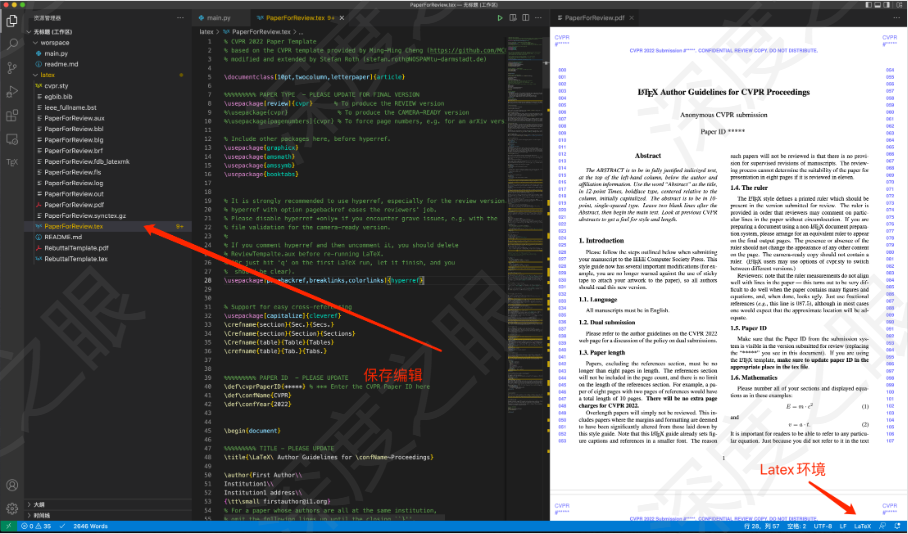Open the Search view in activity bar
This screenshot has height=534, width=908.
[12, 45]
